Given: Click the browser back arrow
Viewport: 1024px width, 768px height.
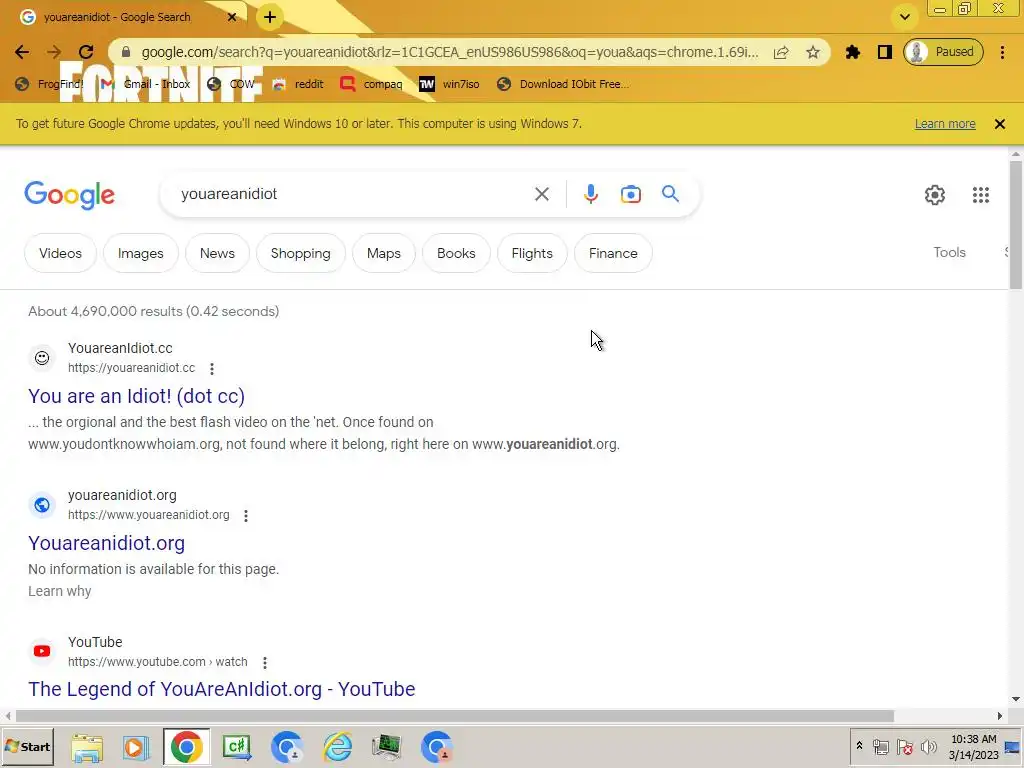Looking at the screenshot, I should tap(22, 52).
